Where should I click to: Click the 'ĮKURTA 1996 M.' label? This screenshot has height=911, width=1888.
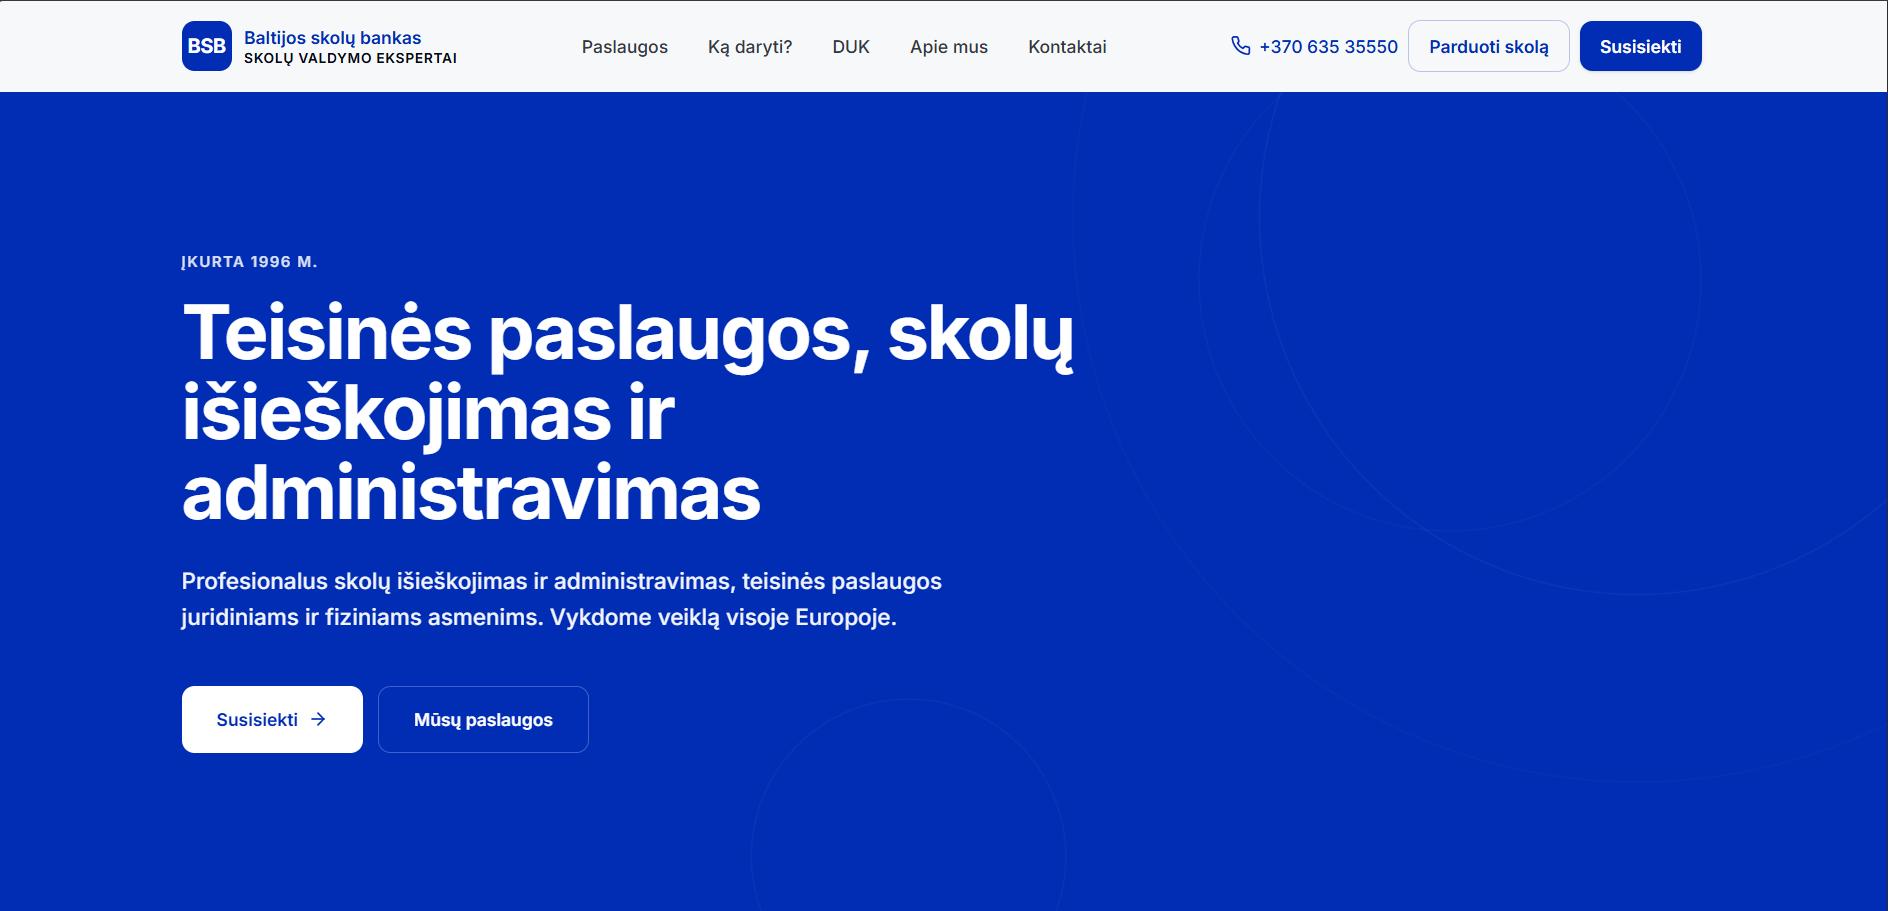coord(249,262)
